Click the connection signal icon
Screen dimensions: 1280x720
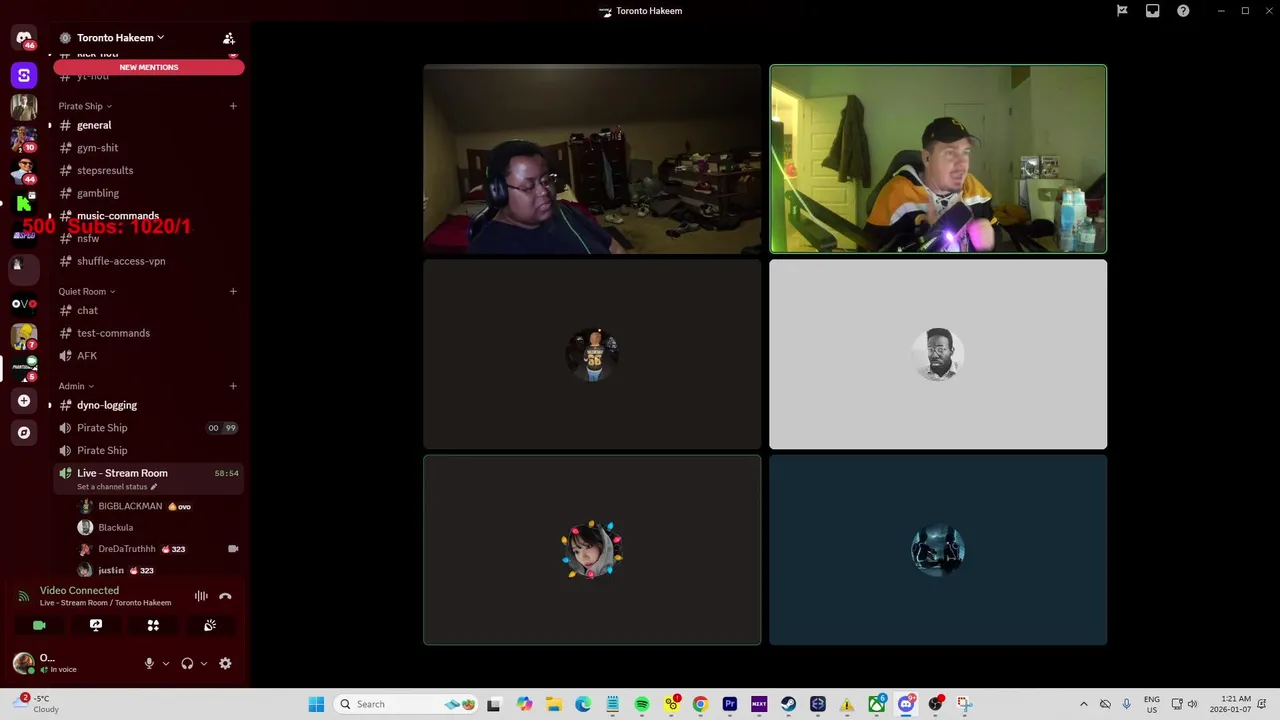[x=24, y=596]
